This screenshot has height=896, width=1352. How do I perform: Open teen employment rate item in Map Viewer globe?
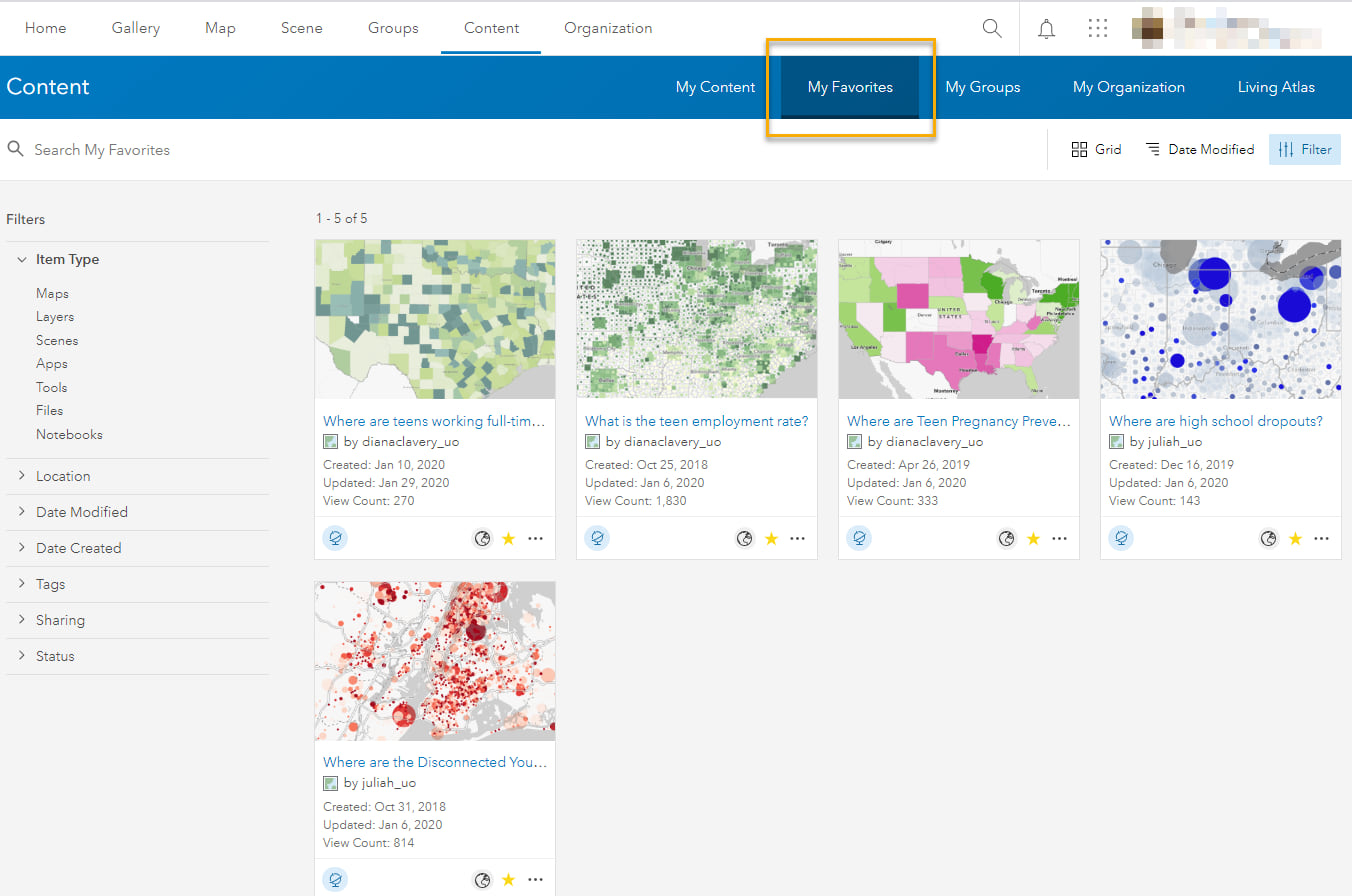pos(745,538)
